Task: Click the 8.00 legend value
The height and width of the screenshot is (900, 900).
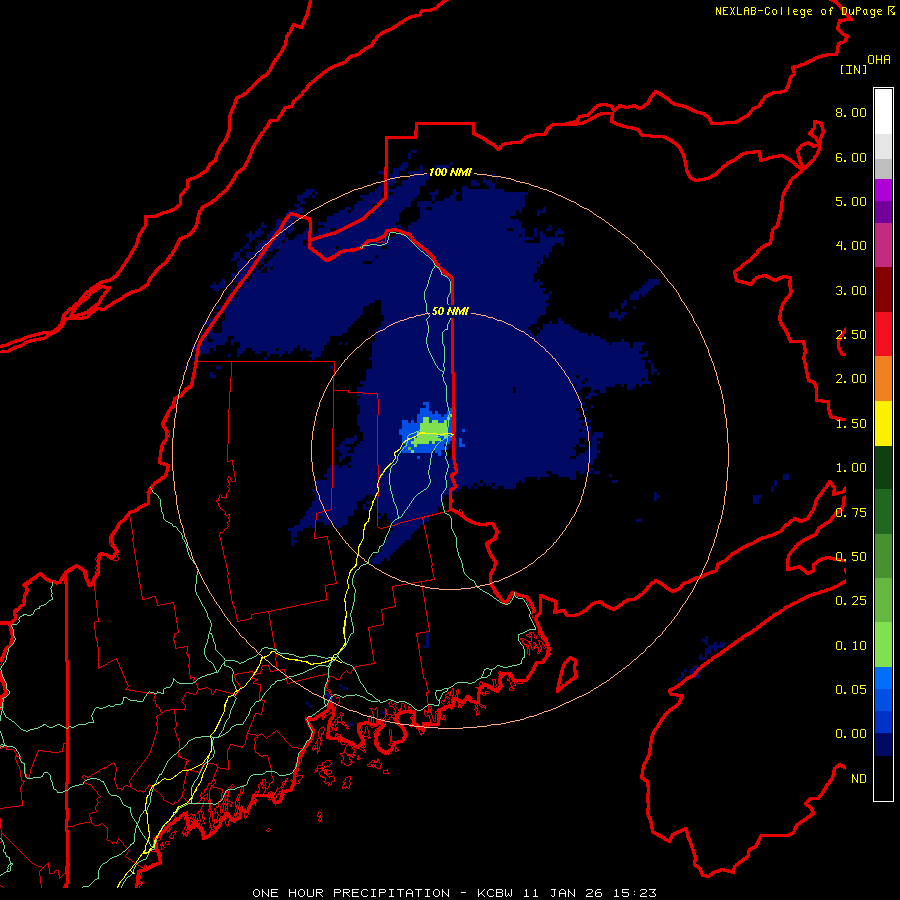Action: [851, 112]
